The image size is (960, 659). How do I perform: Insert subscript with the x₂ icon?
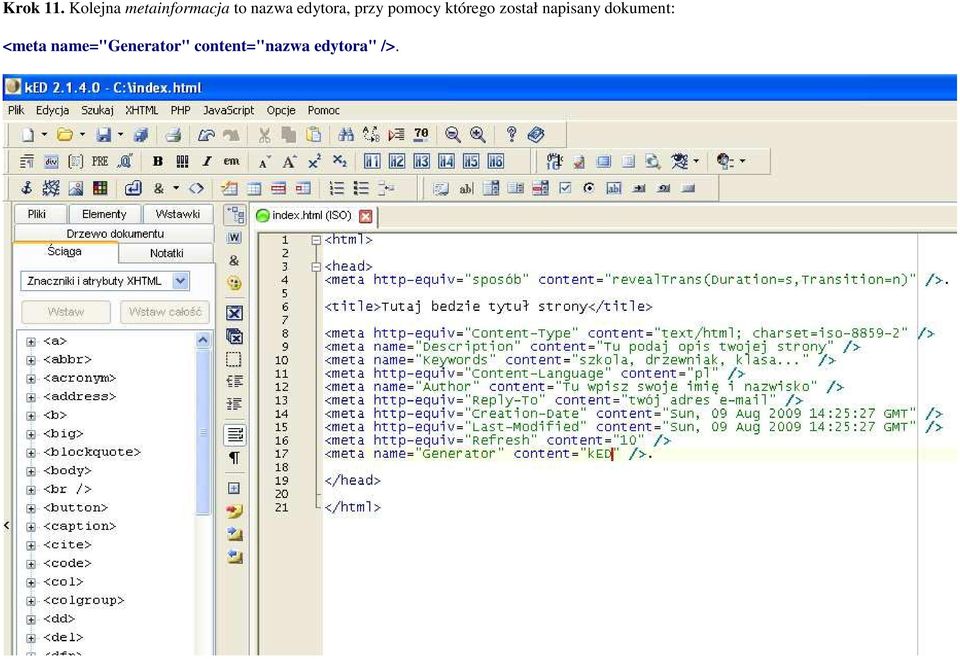point(340,162)
